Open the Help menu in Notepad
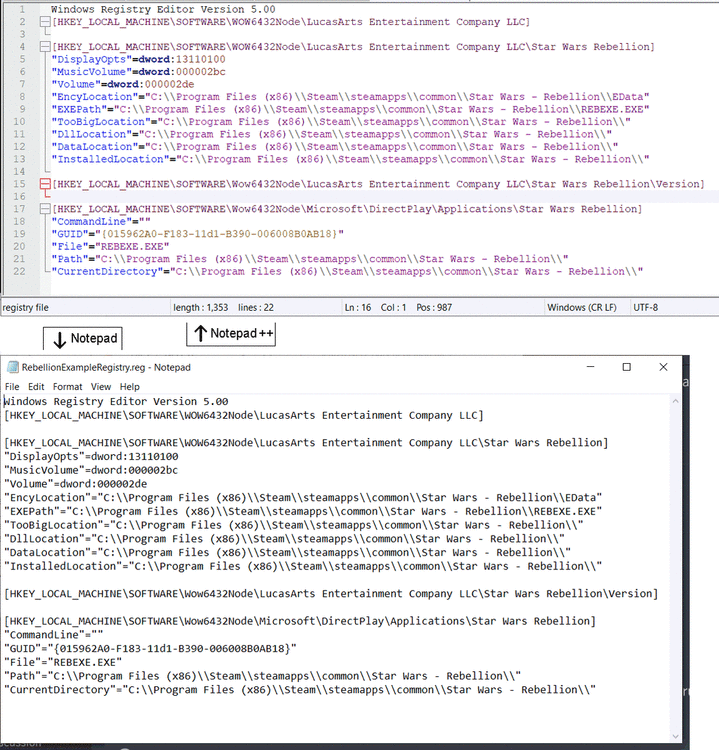 coord(130,387)
